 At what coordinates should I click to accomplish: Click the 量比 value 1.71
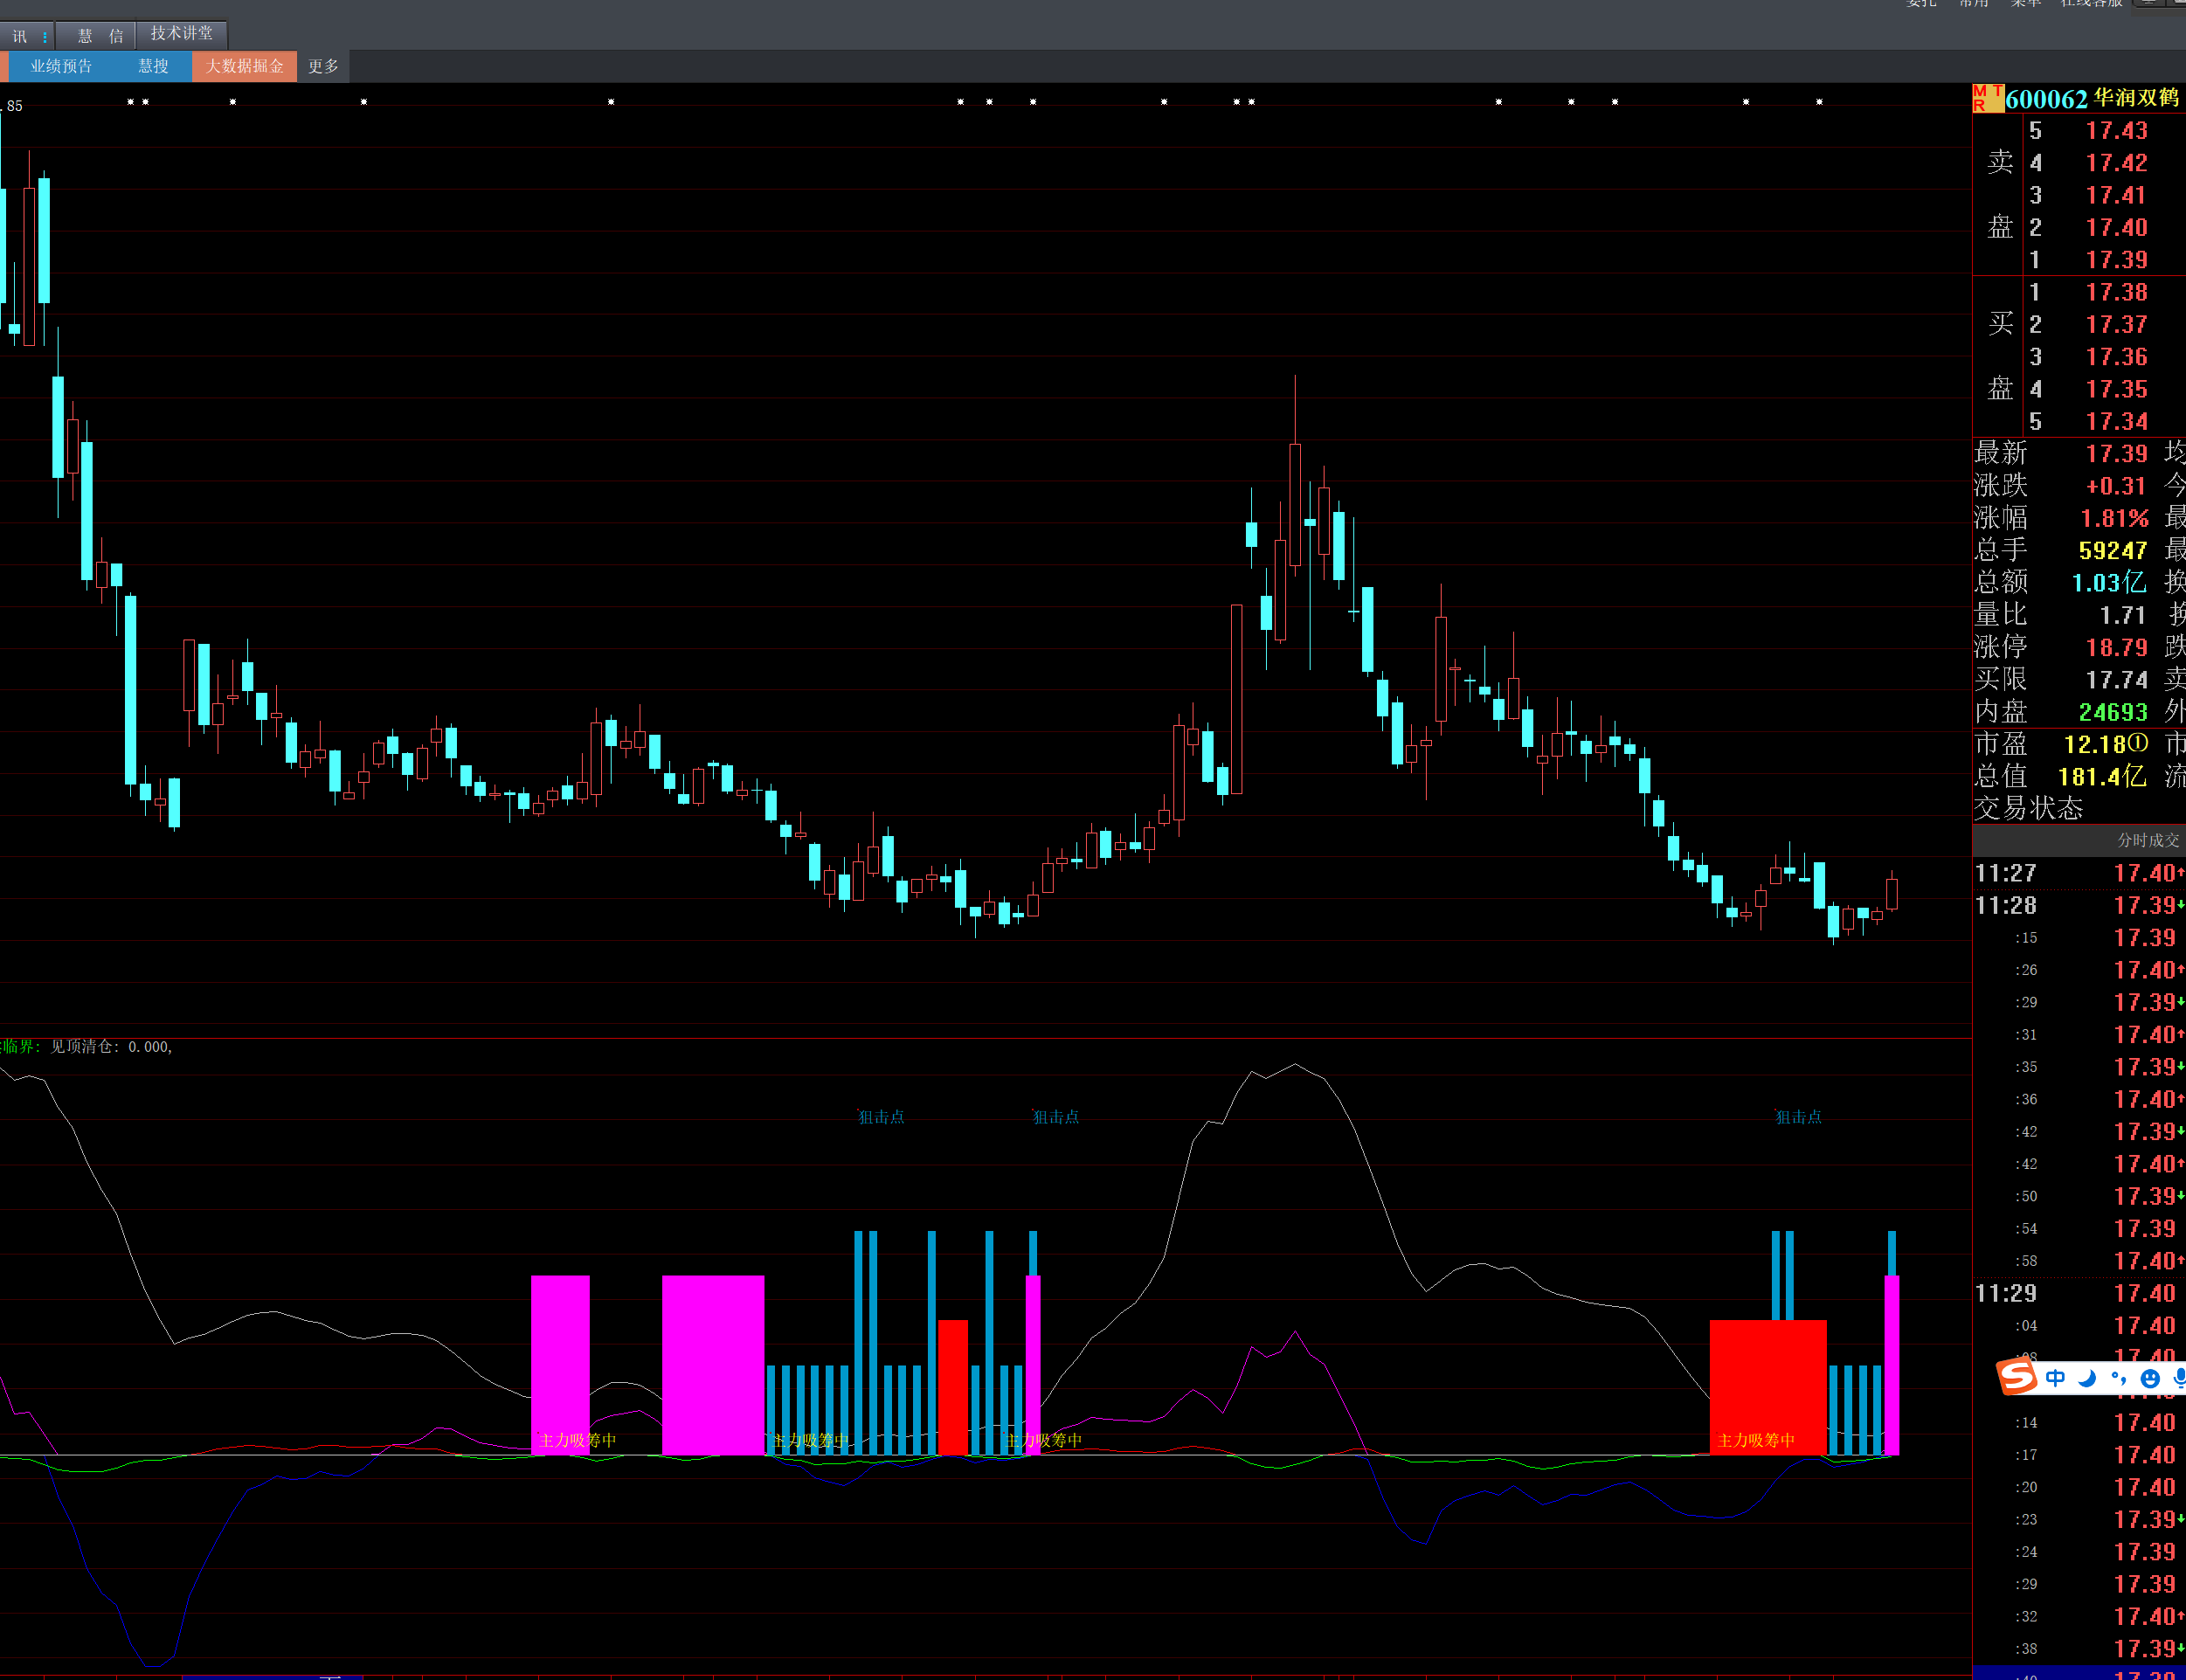coord(2123,615)
